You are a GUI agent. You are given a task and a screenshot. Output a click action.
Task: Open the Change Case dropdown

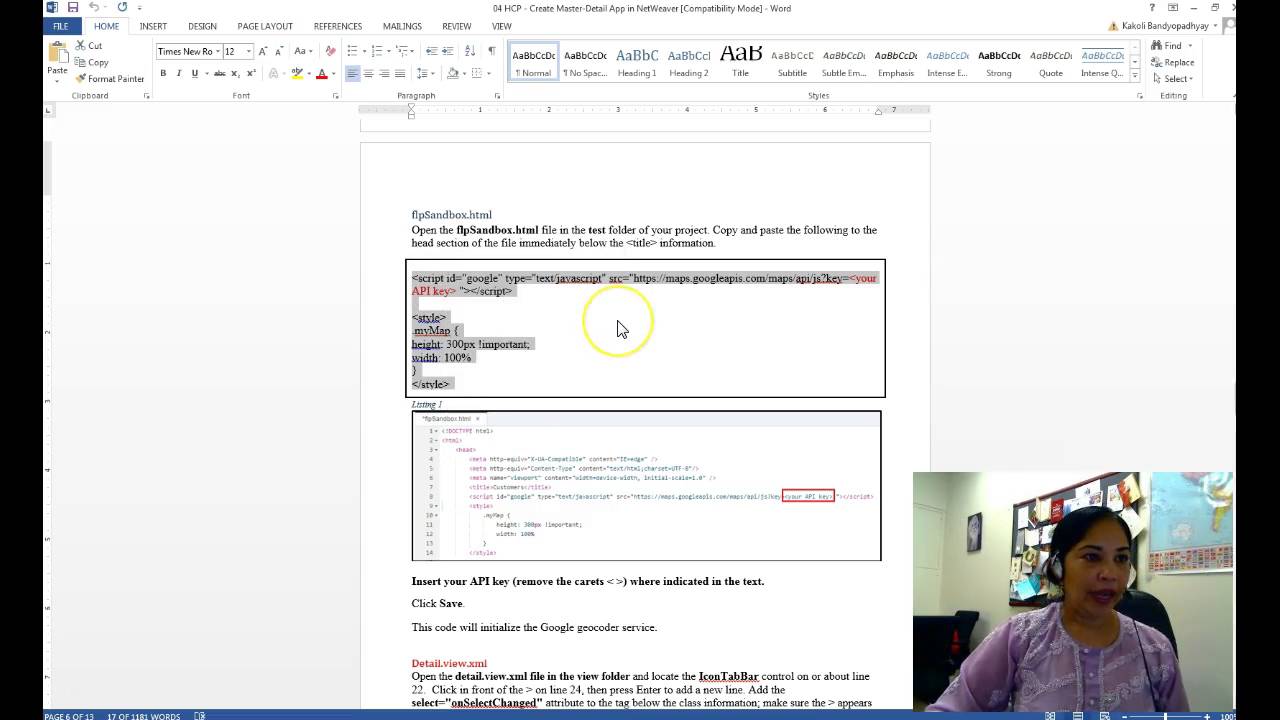coord(302,51)
